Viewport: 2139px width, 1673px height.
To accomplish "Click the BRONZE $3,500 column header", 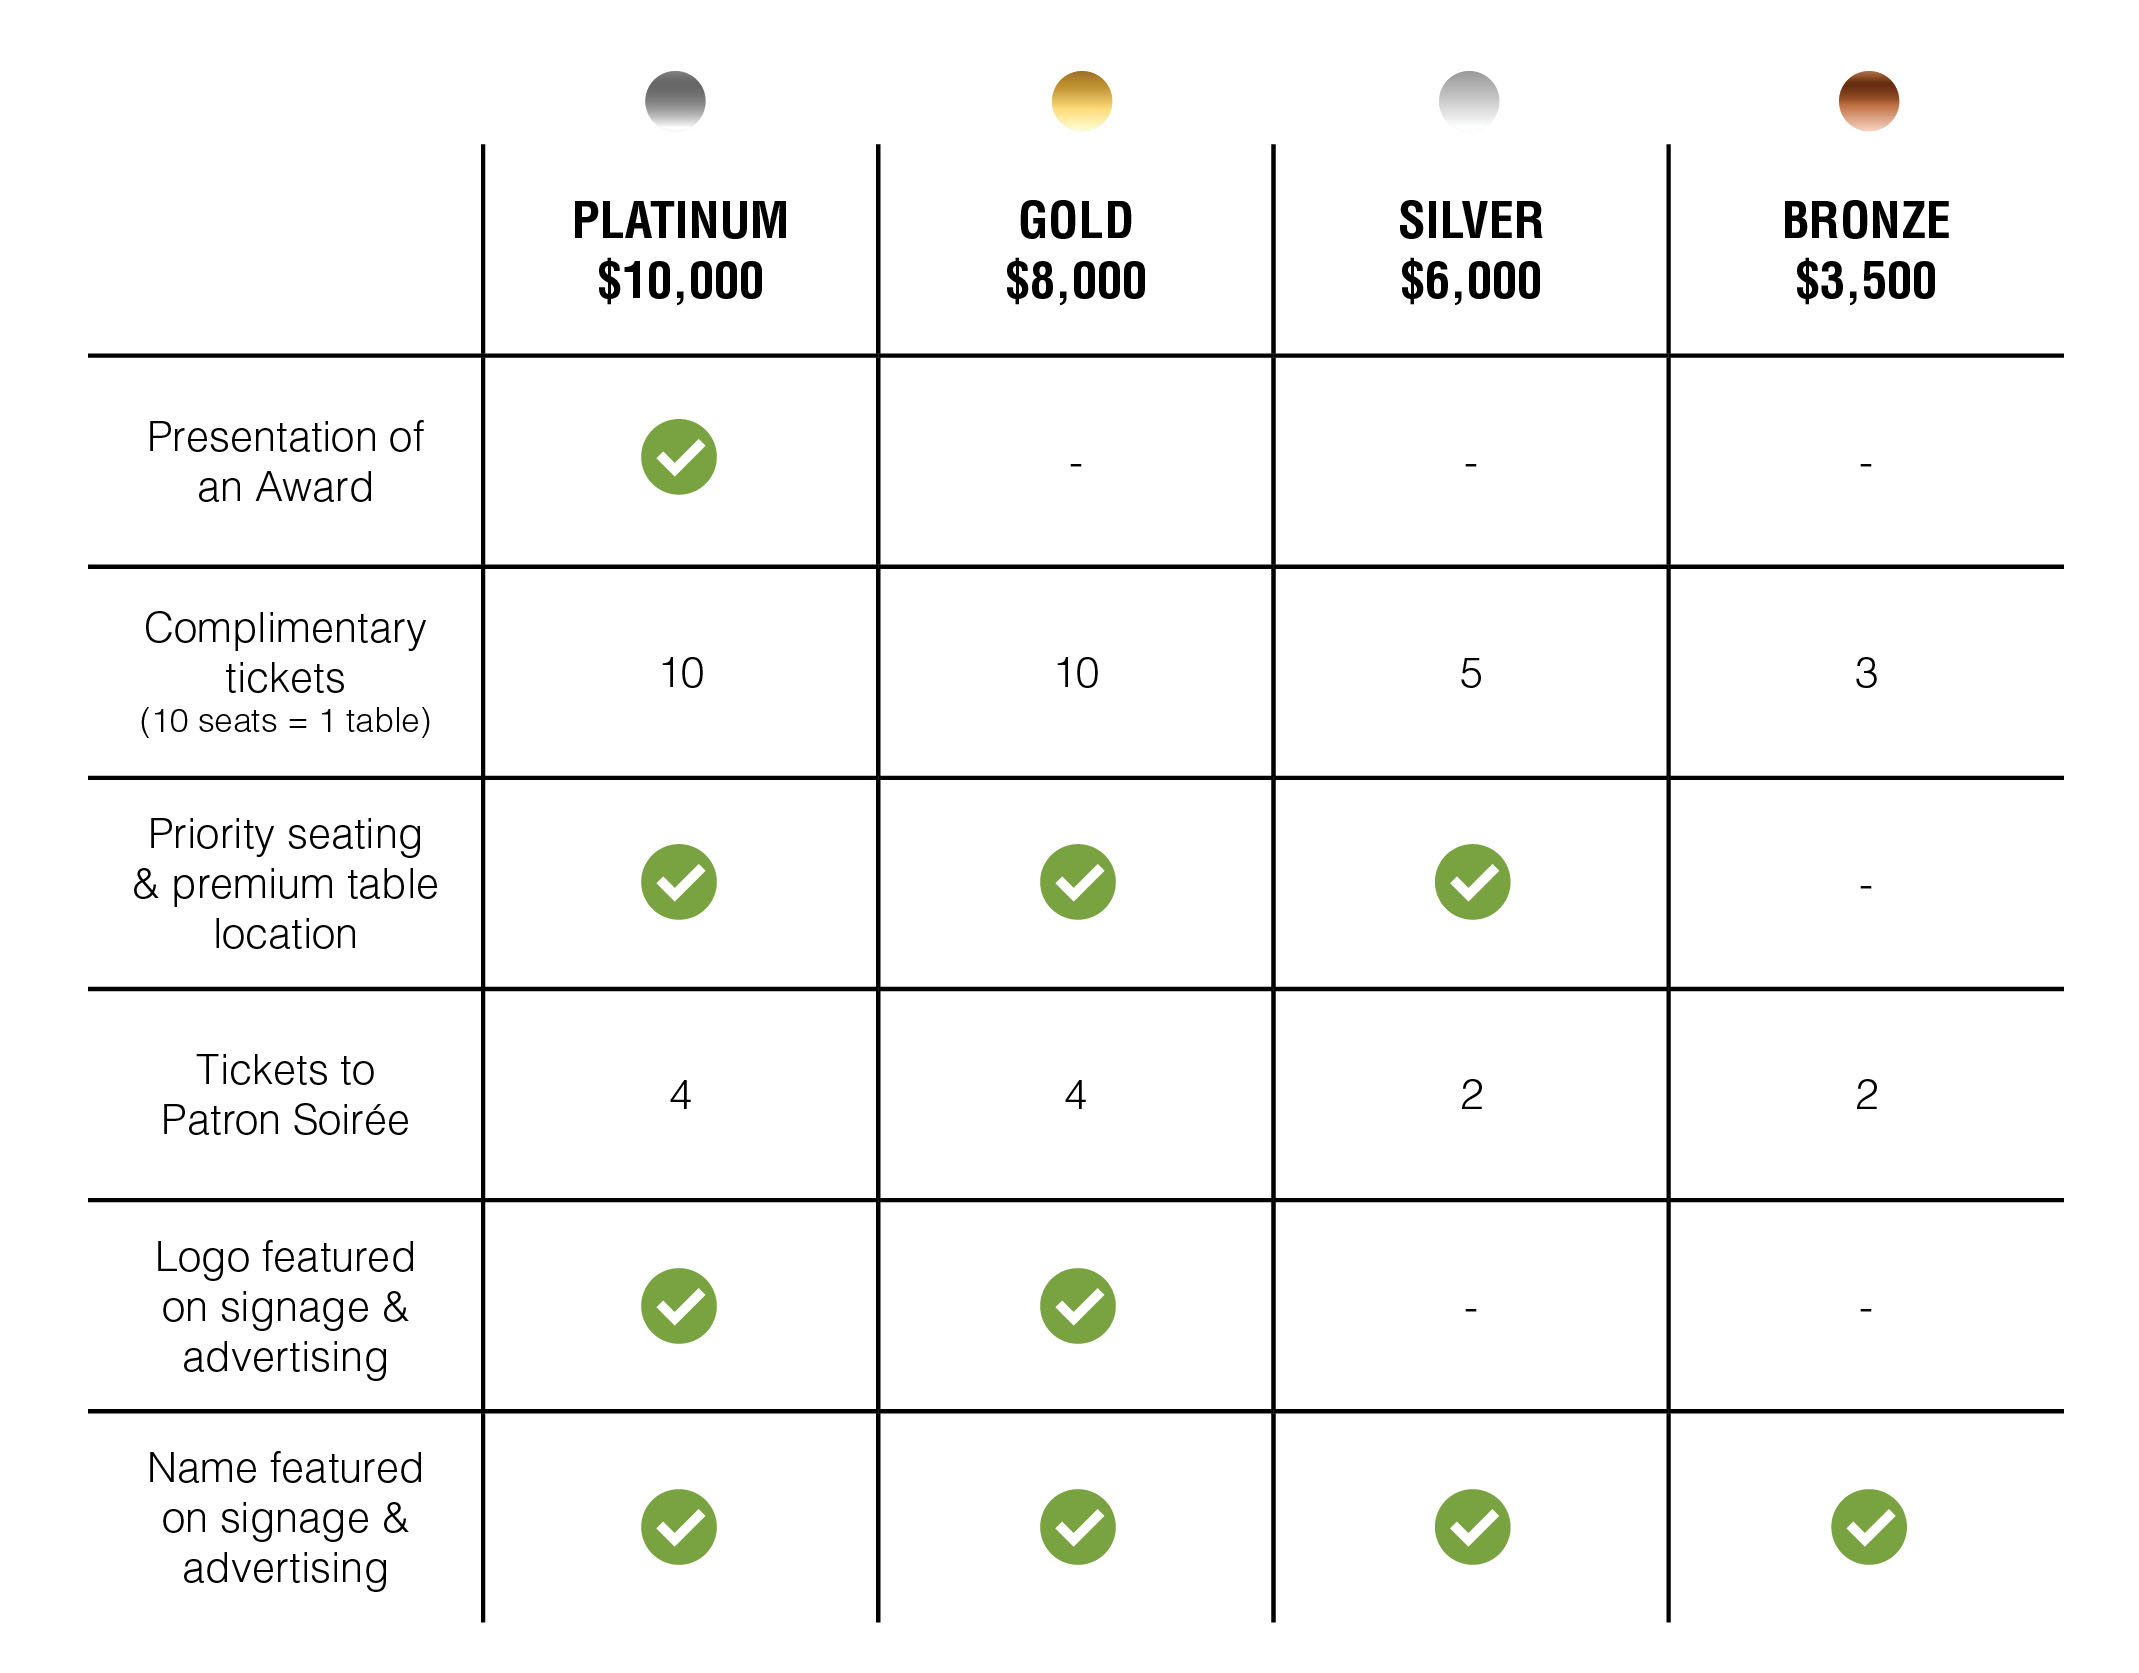I will [x=1866, y=250].
